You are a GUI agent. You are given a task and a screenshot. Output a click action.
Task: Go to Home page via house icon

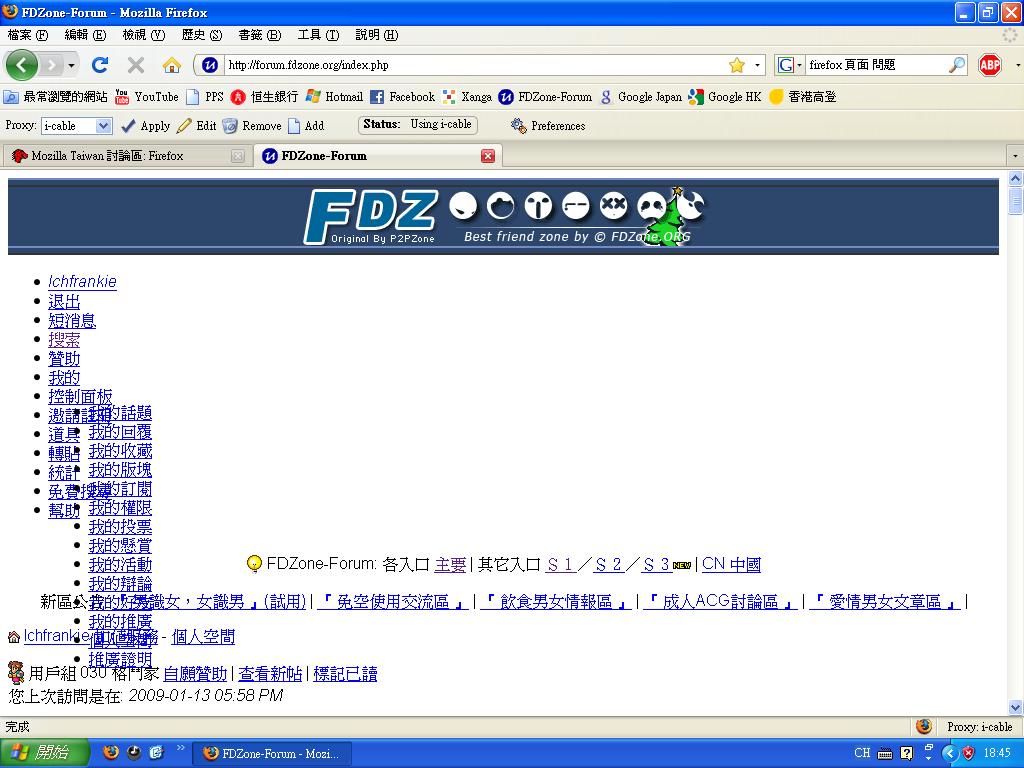pos(172,65)
